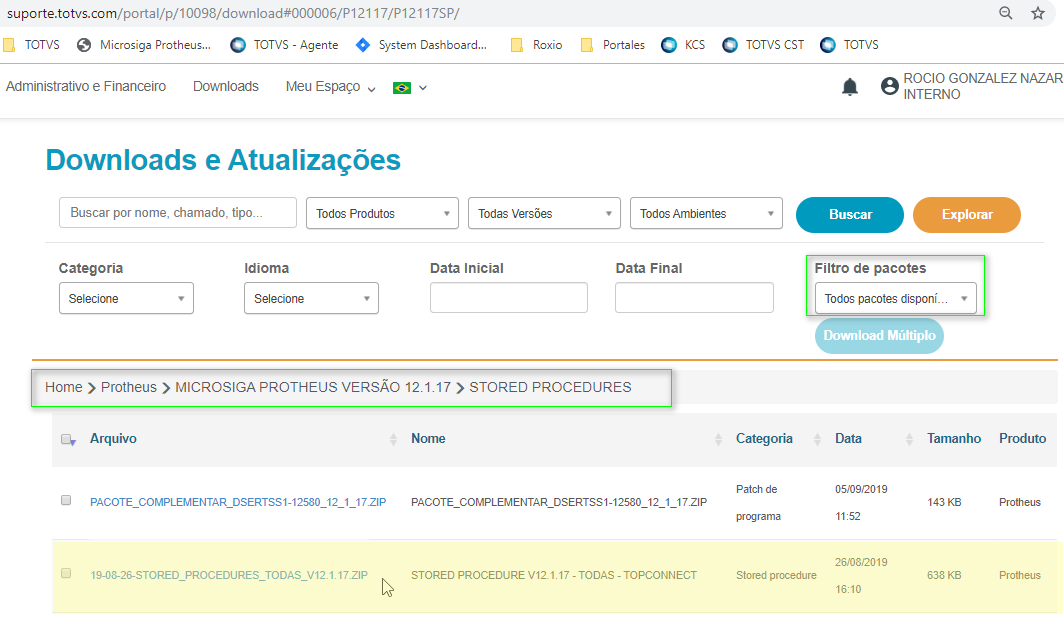Open notifications bell icon

(x=850, y=87)
